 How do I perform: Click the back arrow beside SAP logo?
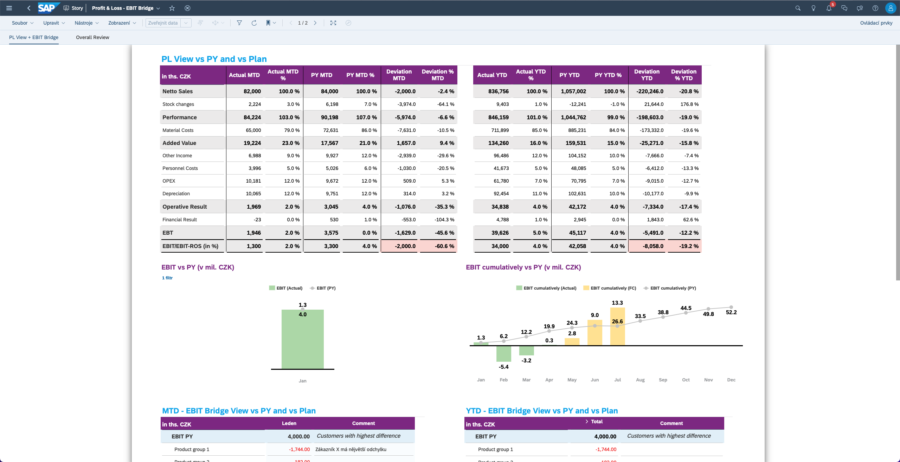pyautogui.click(x=28, y=7)
